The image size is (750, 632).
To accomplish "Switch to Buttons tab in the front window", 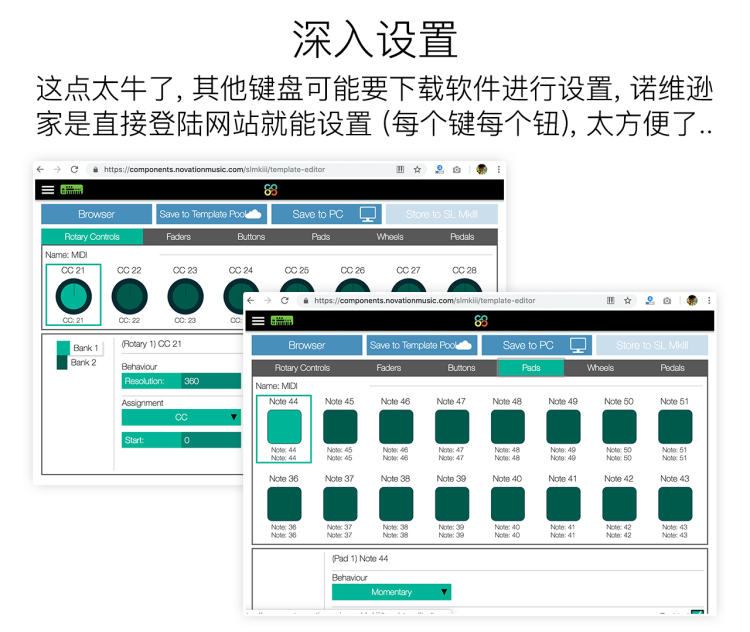I will 462,367.
